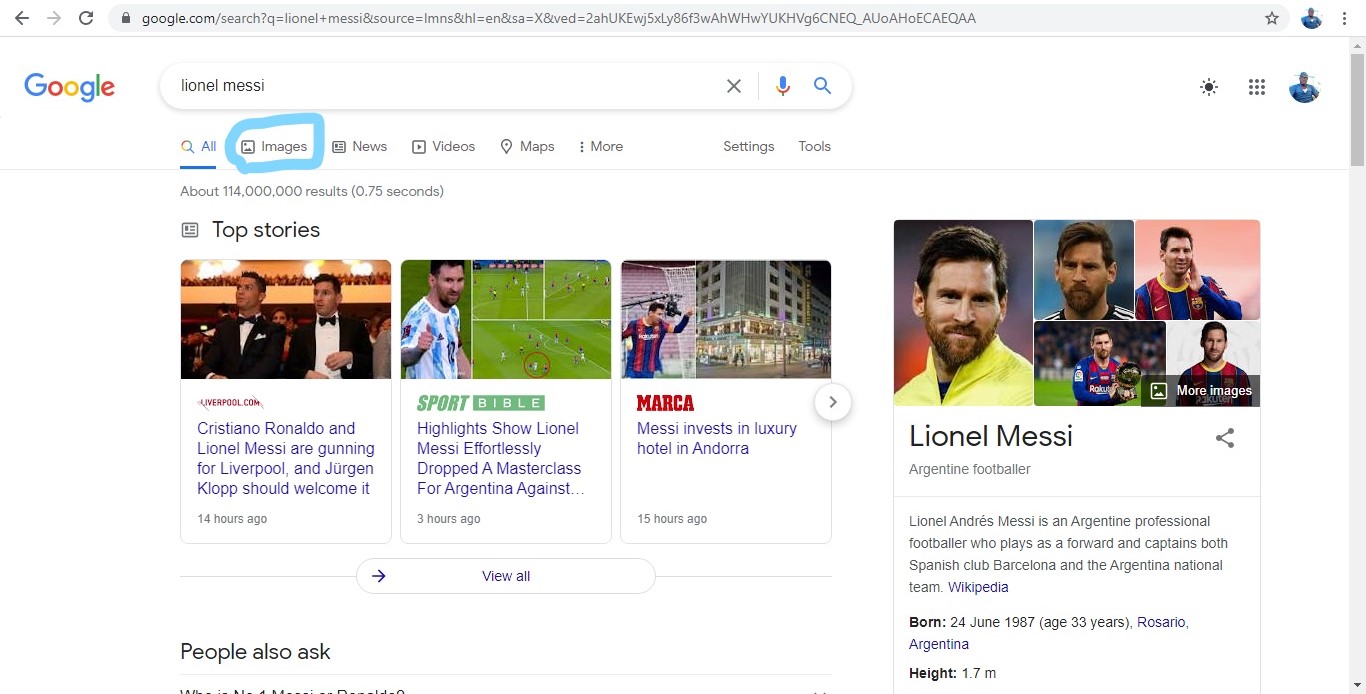Submit search with magnifying glass icon

[822, 86]
